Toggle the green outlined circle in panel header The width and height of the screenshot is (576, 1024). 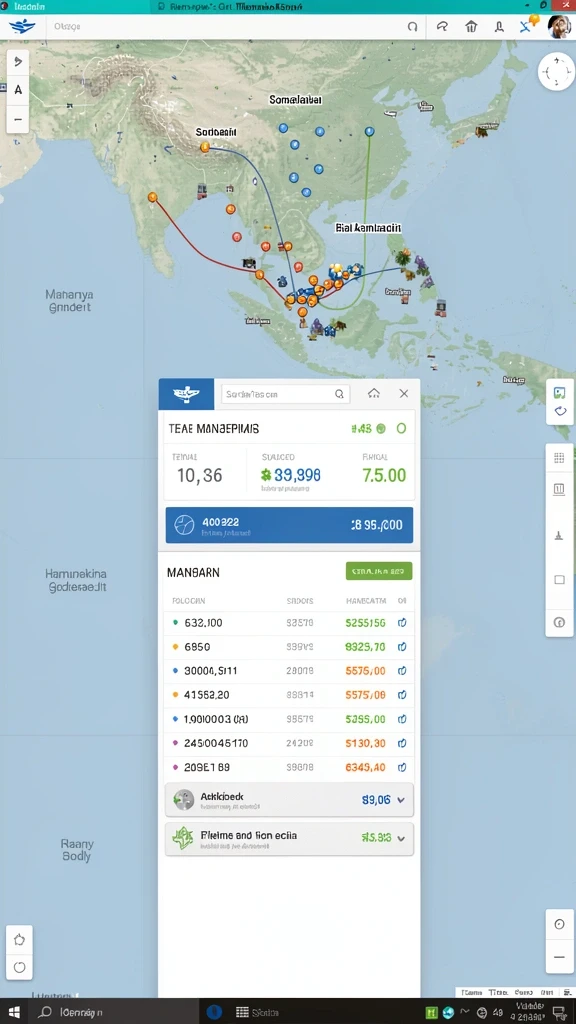coord(402,428)
